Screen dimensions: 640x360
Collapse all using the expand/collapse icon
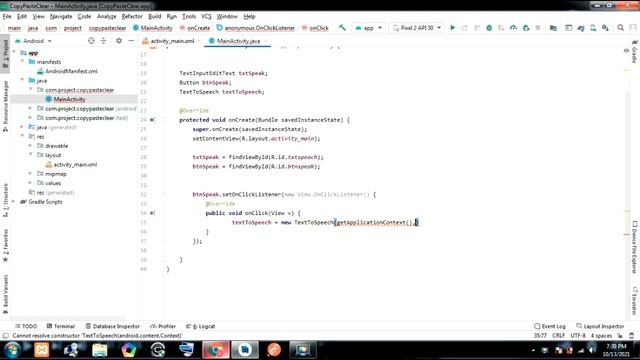coord(104,41)
